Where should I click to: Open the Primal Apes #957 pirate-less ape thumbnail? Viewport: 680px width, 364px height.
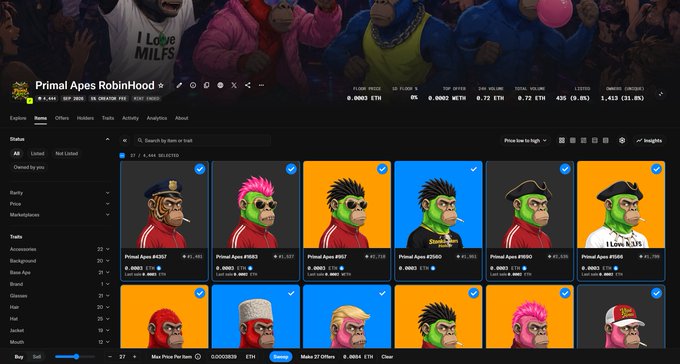pos(347,205)
